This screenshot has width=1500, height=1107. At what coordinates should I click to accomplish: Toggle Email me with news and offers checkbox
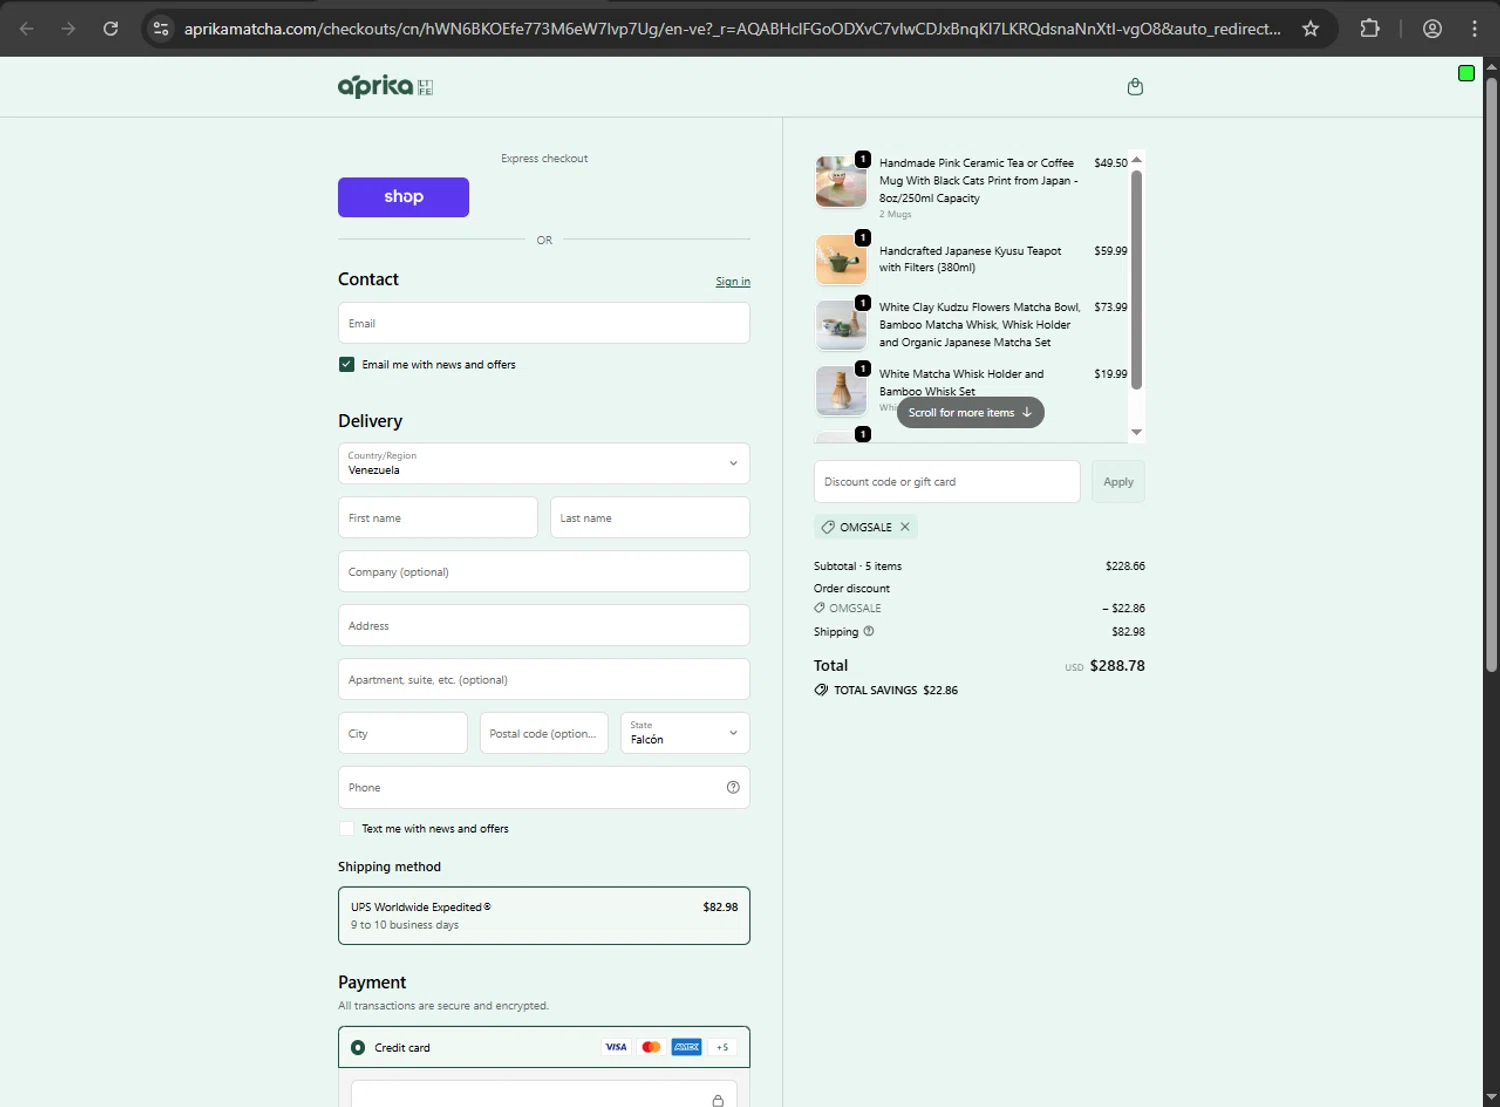(346, 365)
